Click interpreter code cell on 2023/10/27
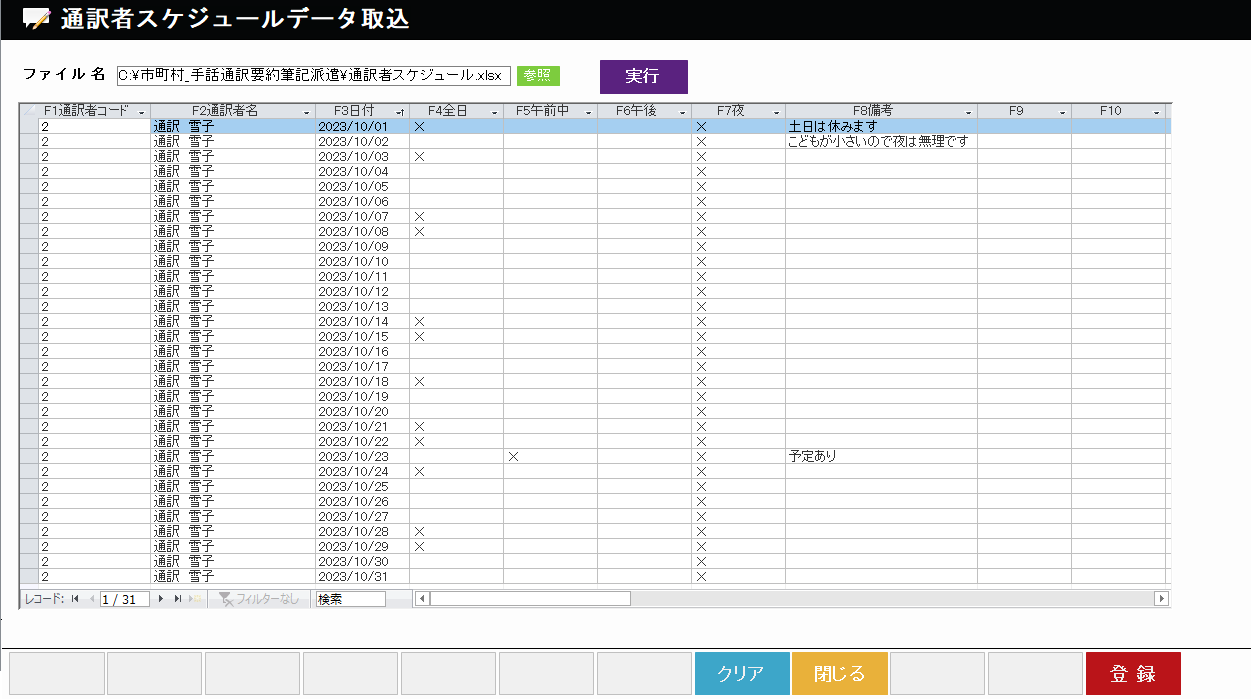 [95, 517]
